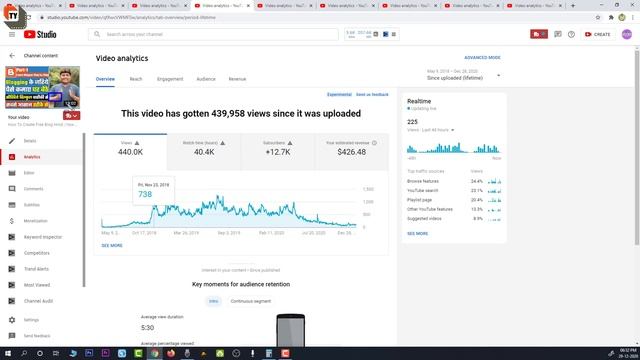Viewport: 640px width, 360px height.
Task: Select the Watch time 40.4K metric card
Action: (204, 151)
